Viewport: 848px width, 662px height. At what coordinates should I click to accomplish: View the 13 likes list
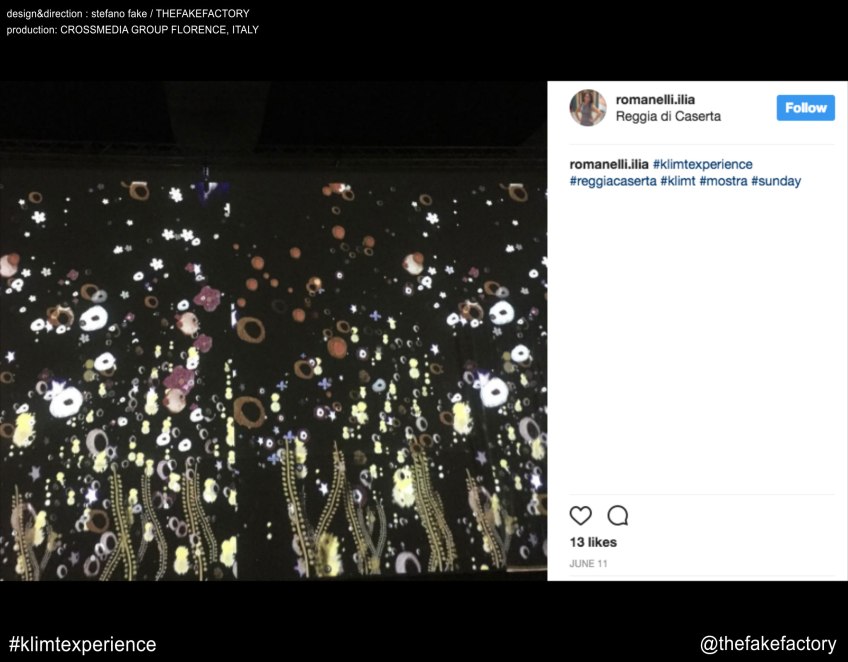[x=593, y=542]
